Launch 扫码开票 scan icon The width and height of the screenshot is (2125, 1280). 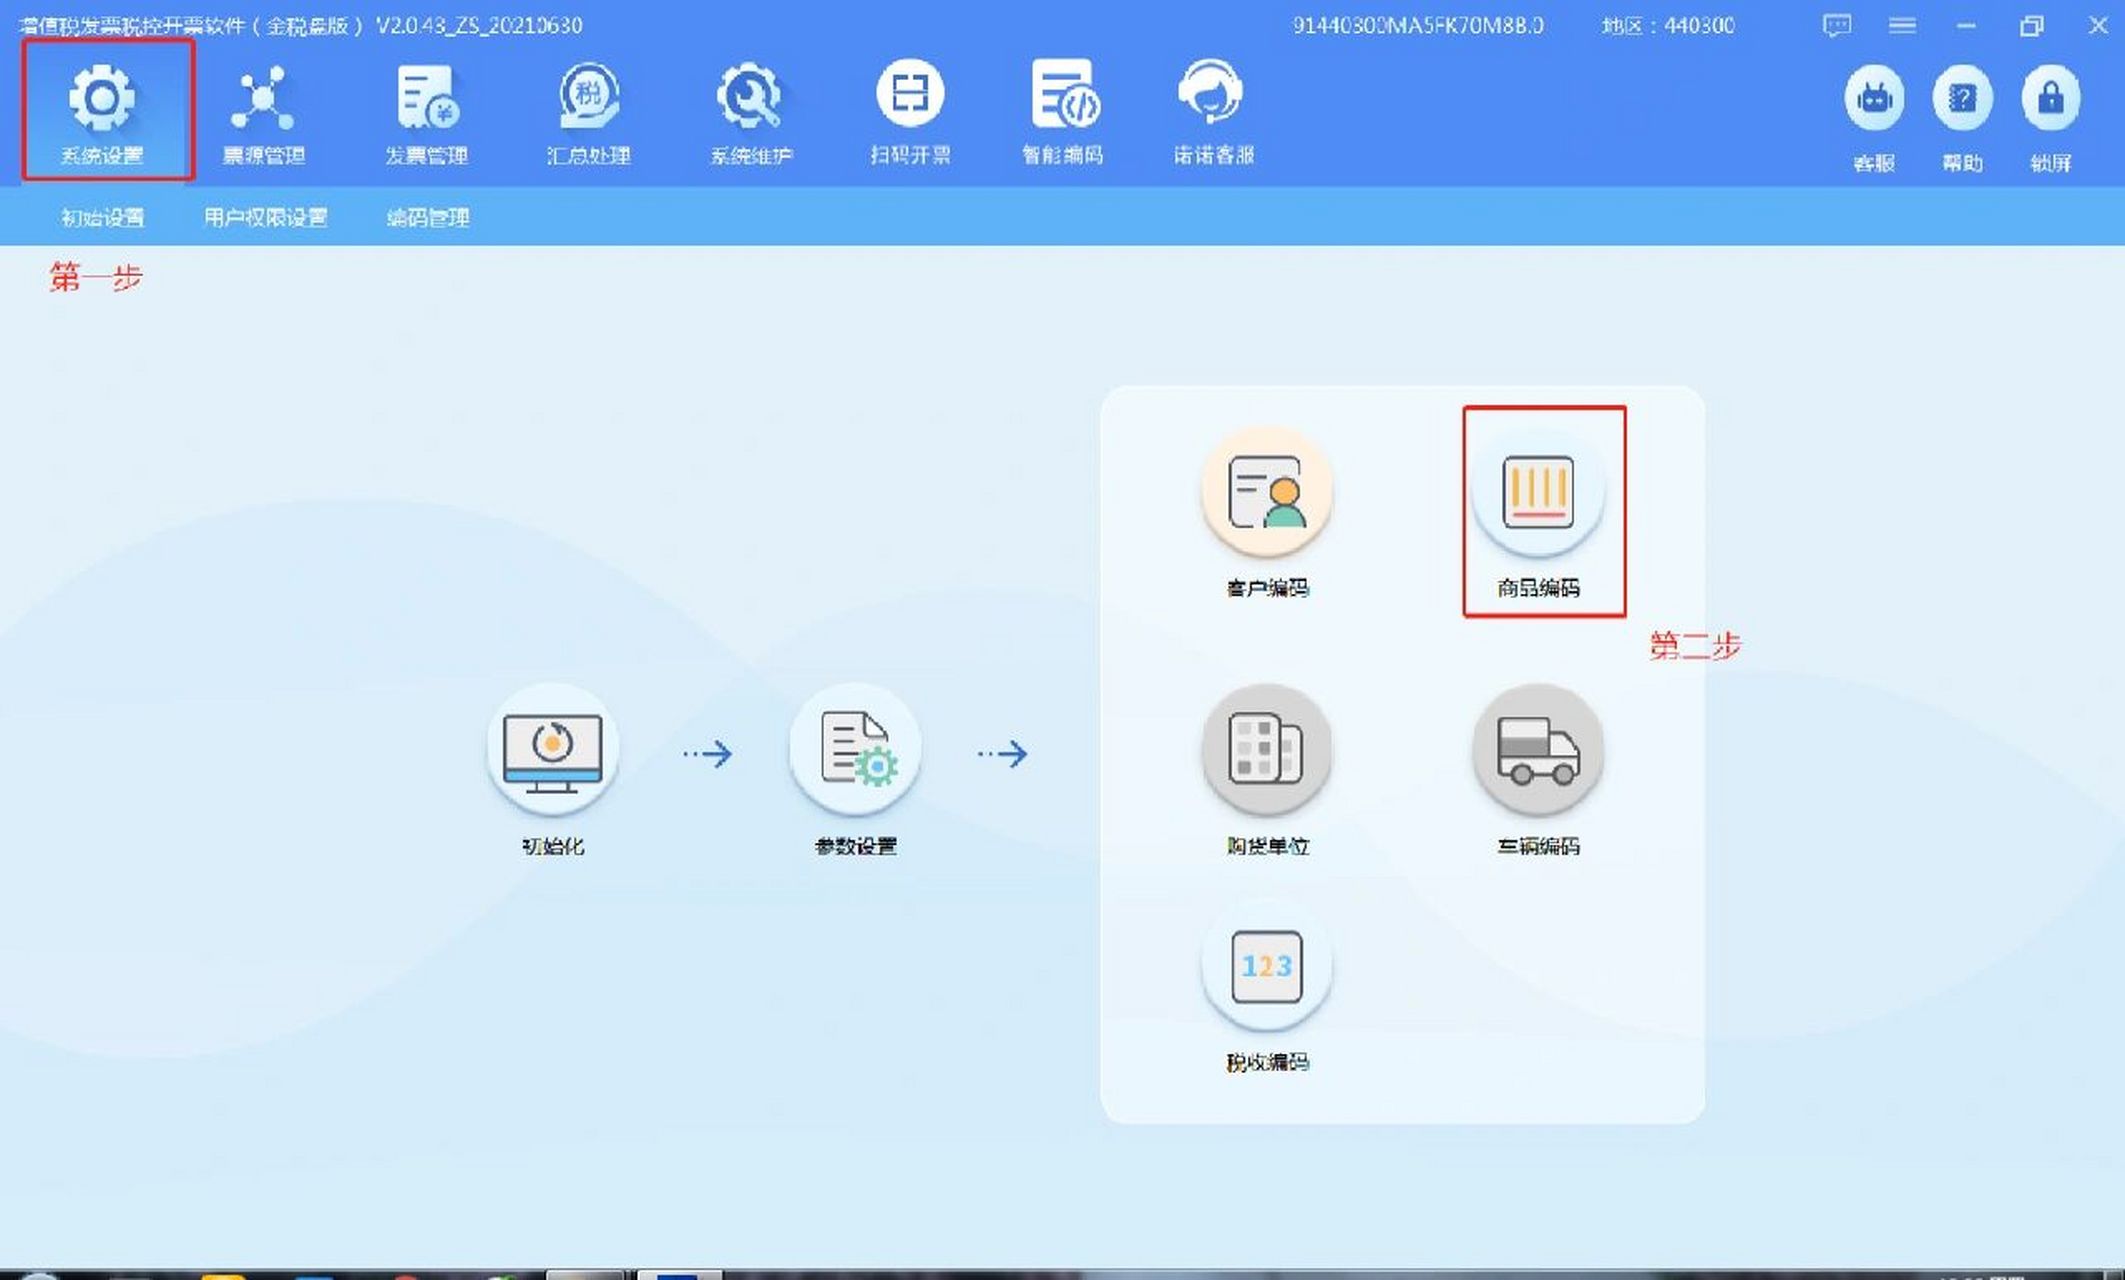pos(910,94)
